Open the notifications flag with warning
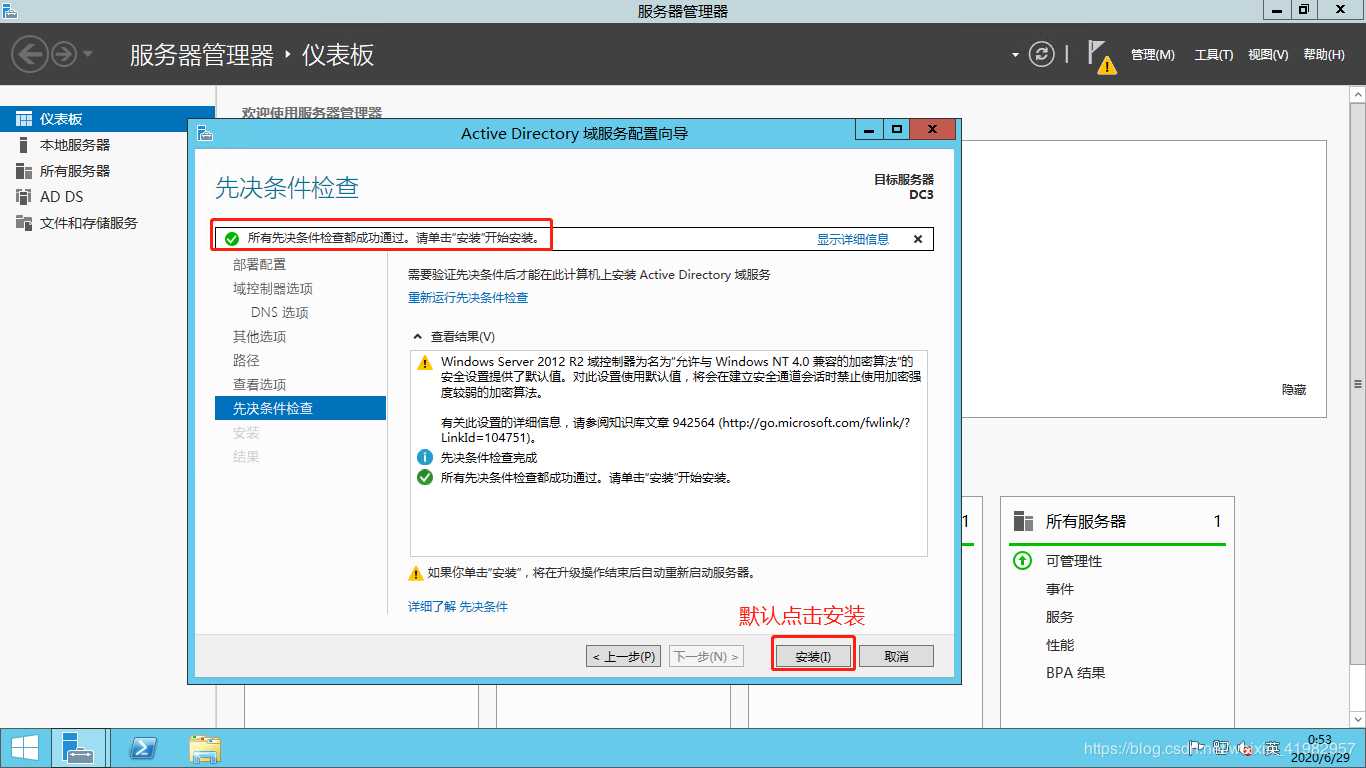Screen dimensions: 1366x768 [1101, 56]
